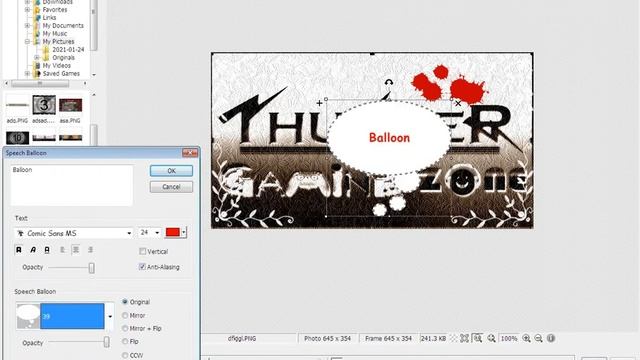Open the text color dropdown arrow
Screen dimensions: 640x360
coord(184,233)
